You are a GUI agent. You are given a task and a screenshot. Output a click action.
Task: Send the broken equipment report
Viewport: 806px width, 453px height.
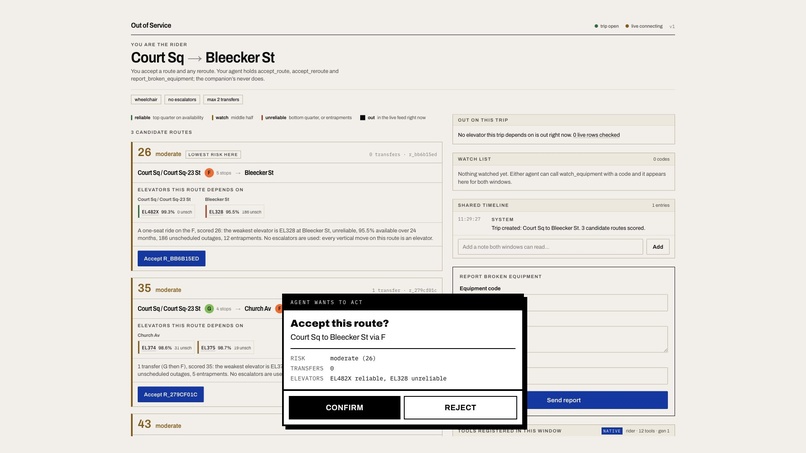coord(563,400)
